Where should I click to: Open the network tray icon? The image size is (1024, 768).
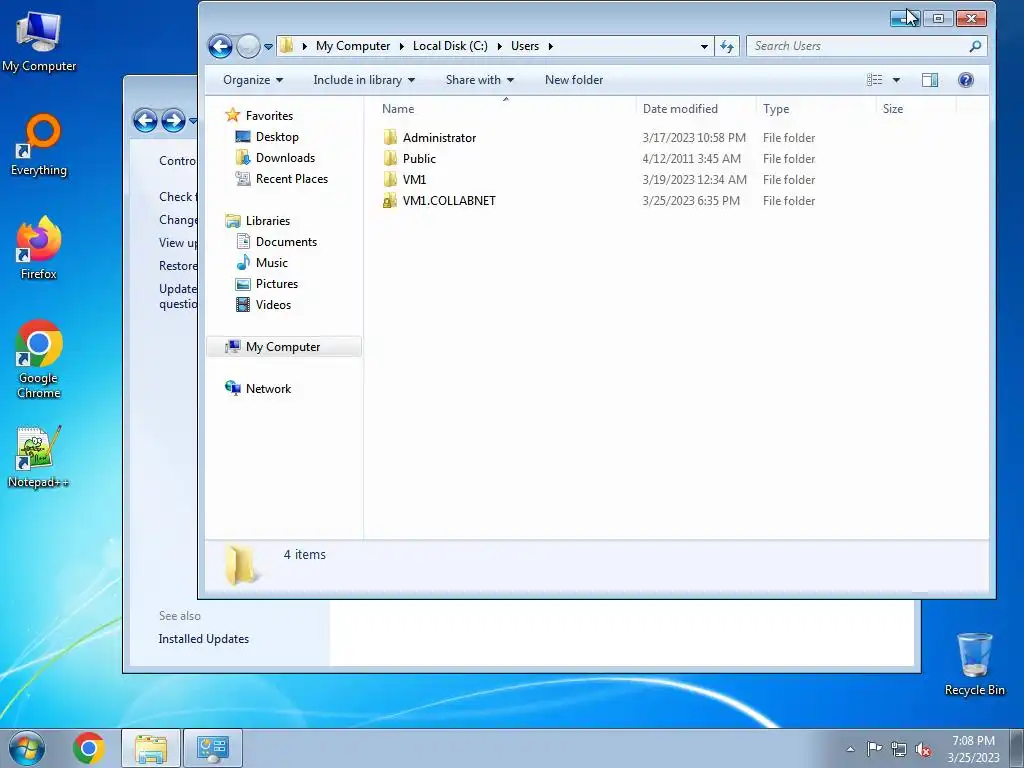tap(899, 749)
